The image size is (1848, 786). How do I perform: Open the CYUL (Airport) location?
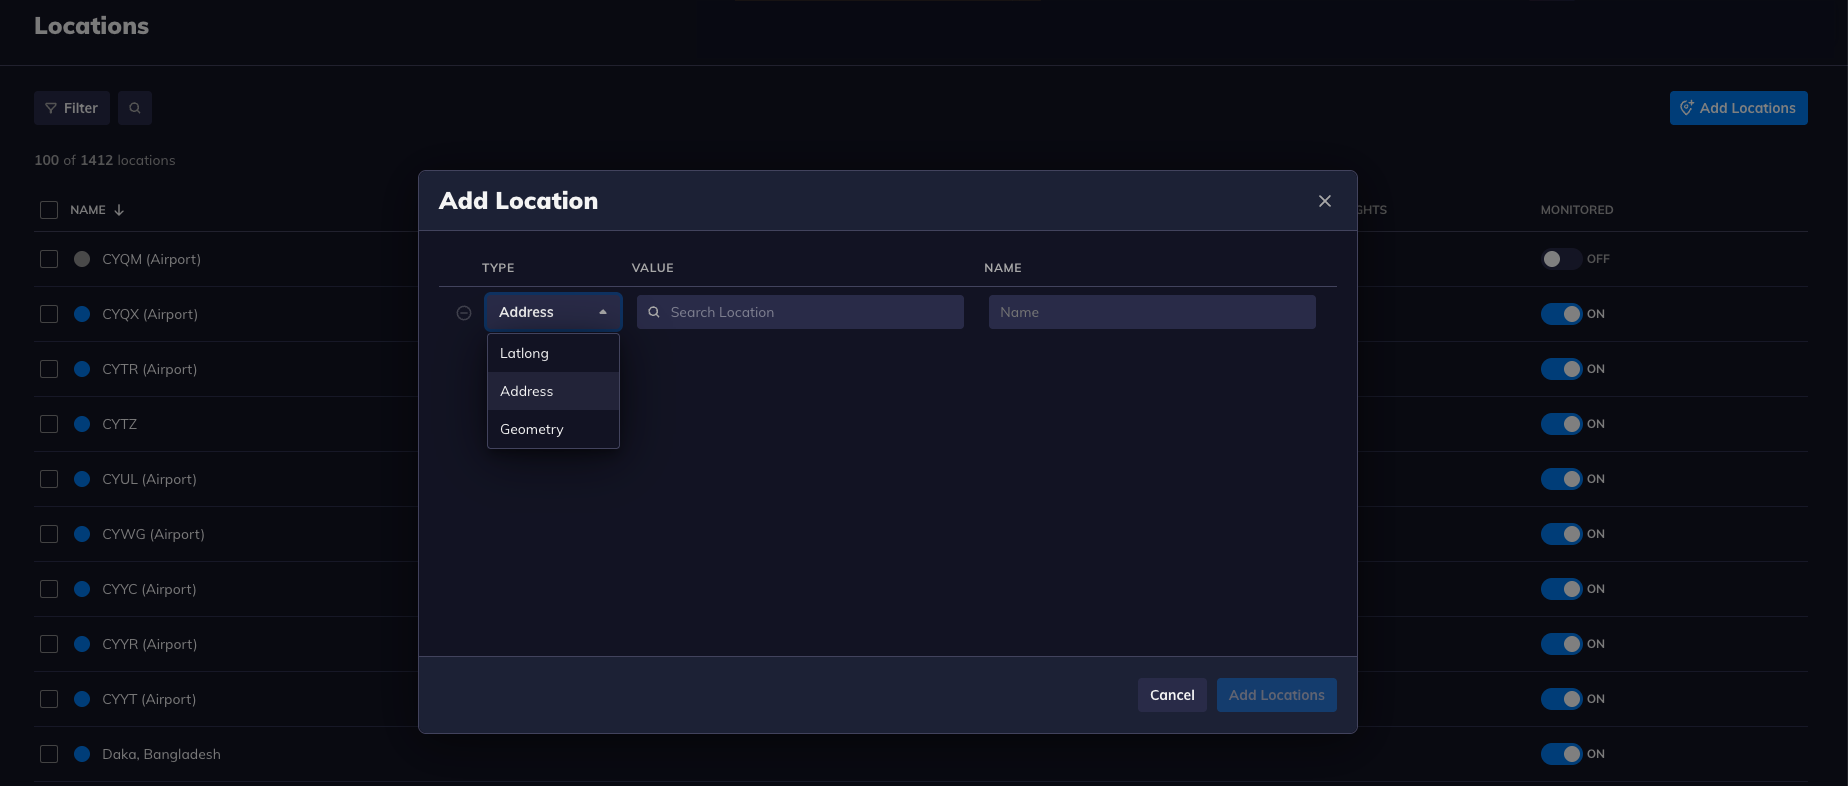149,479
